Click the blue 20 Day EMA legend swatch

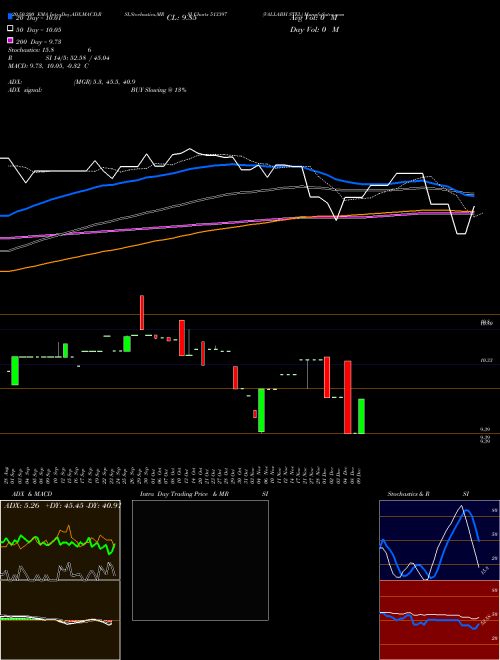coord(10,16)
